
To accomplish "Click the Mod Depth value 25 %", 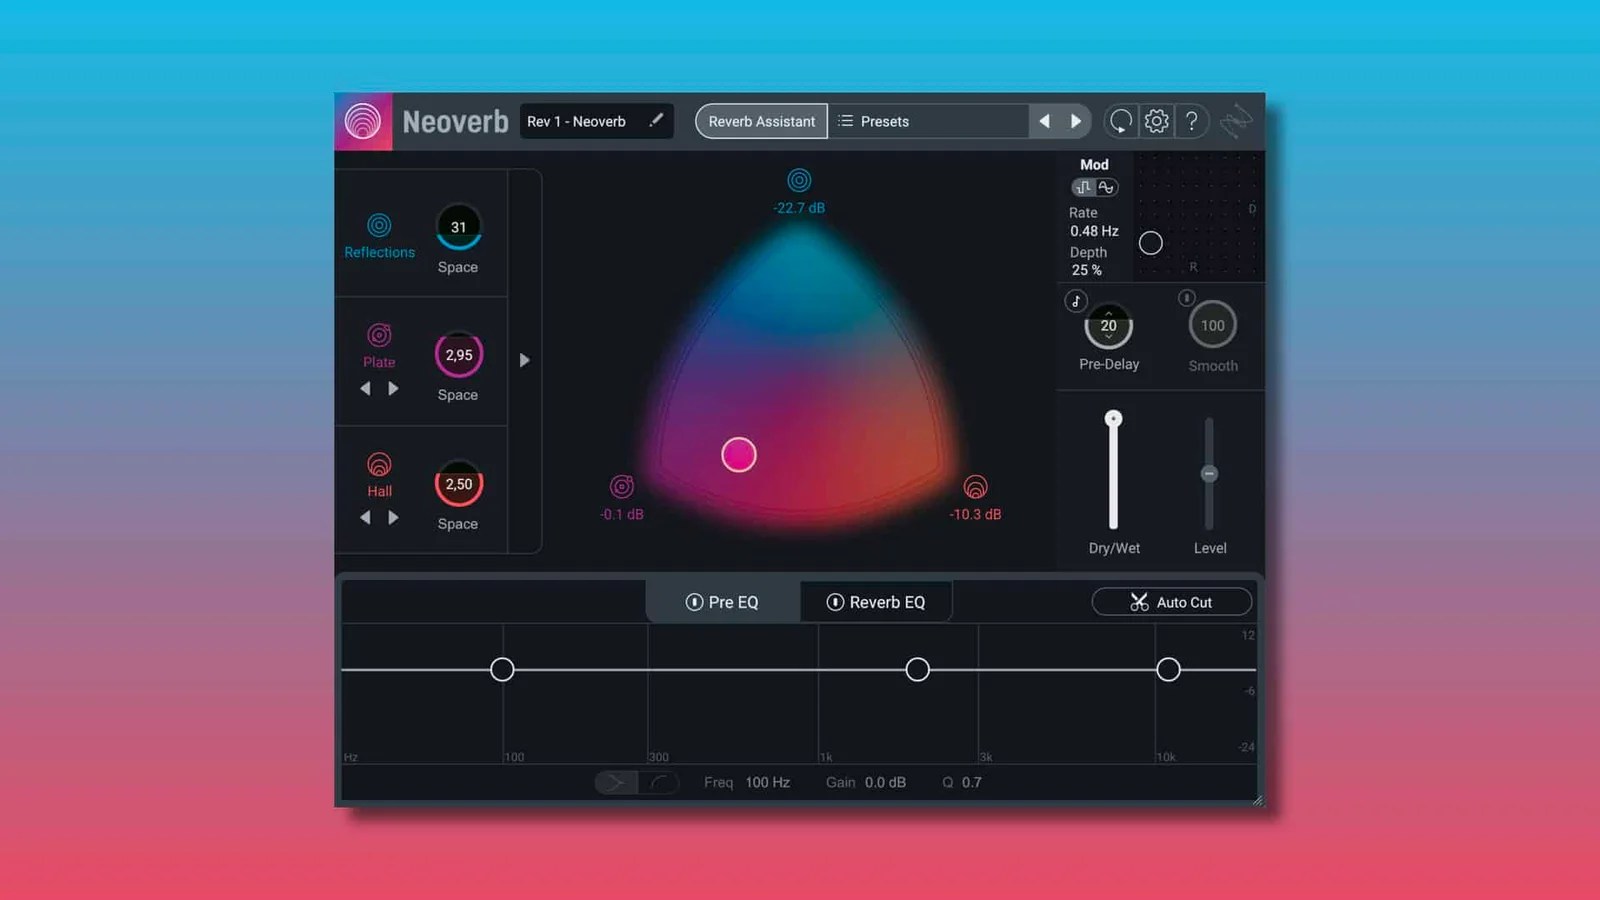I will (1087, 270).
